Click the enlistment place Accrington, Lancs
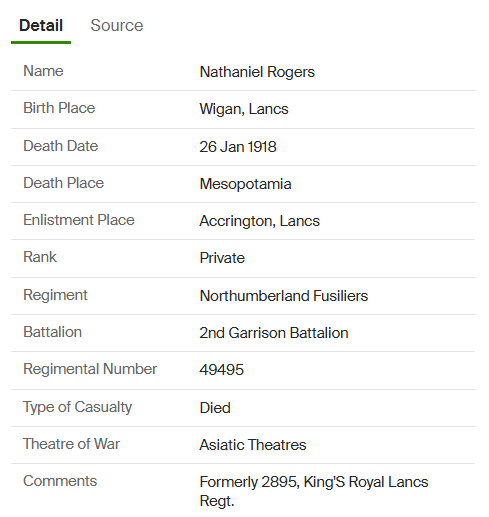Screen dimensions: 489x517 [x=259, y=221]
